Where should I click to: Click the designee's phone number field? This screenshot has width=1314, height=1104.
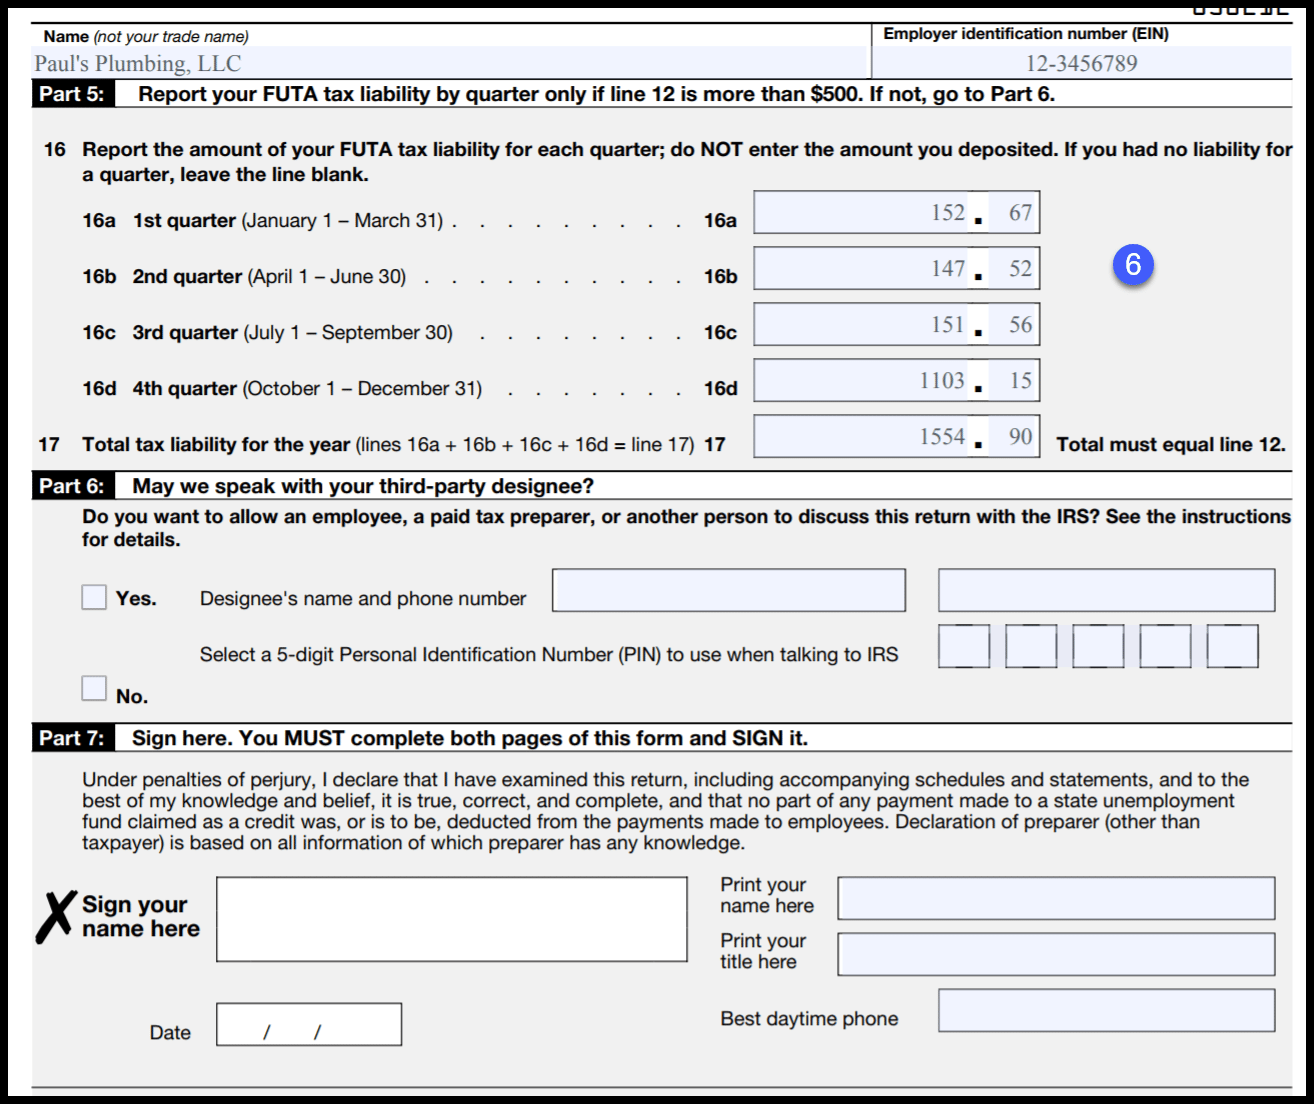click(x=1106, y=590)
